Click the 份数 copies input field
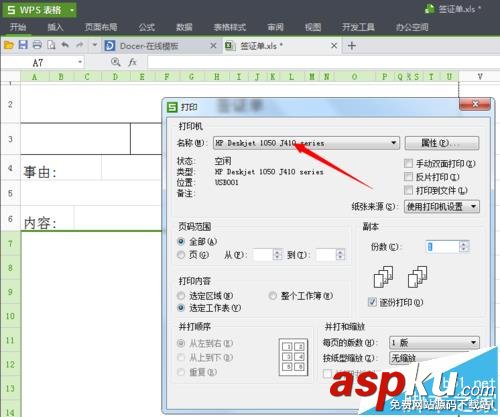Image resolution: width=500 pixels, height=417 pixels. (x=442, y=247)
